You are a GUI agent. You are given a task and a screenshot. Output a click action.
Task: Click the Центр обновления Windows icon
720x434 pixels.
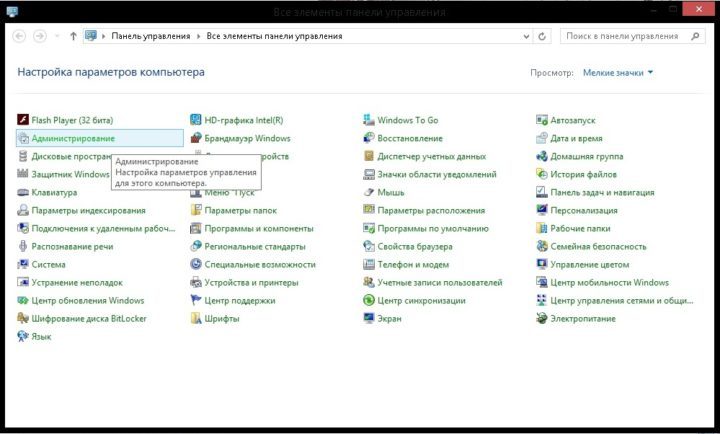[23, 300]
